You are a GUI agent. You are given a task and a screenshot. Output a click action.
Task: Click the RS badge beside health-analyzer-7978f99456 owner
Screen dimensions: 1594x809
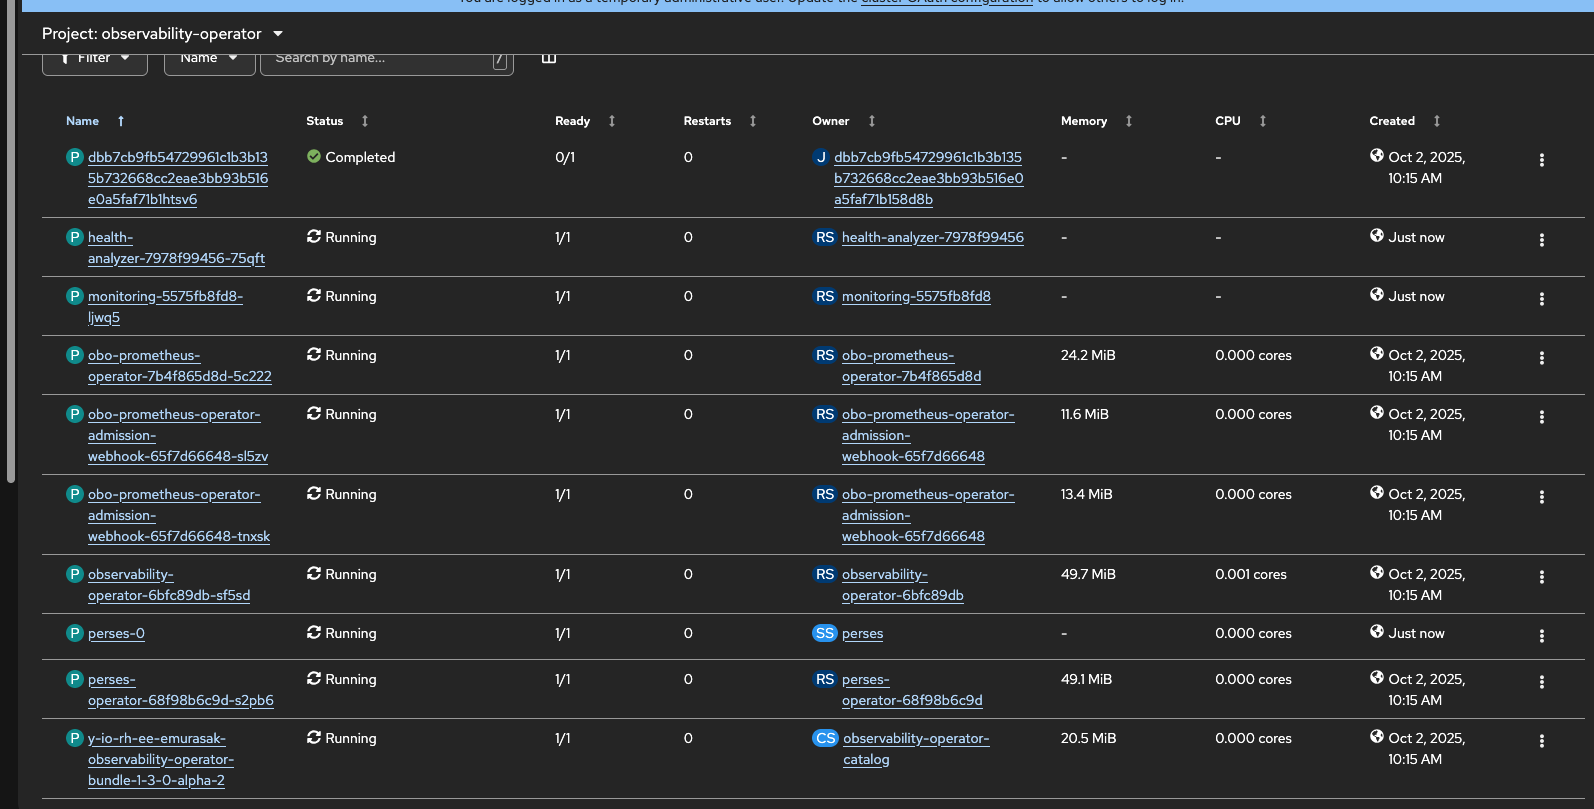[825, 237]
